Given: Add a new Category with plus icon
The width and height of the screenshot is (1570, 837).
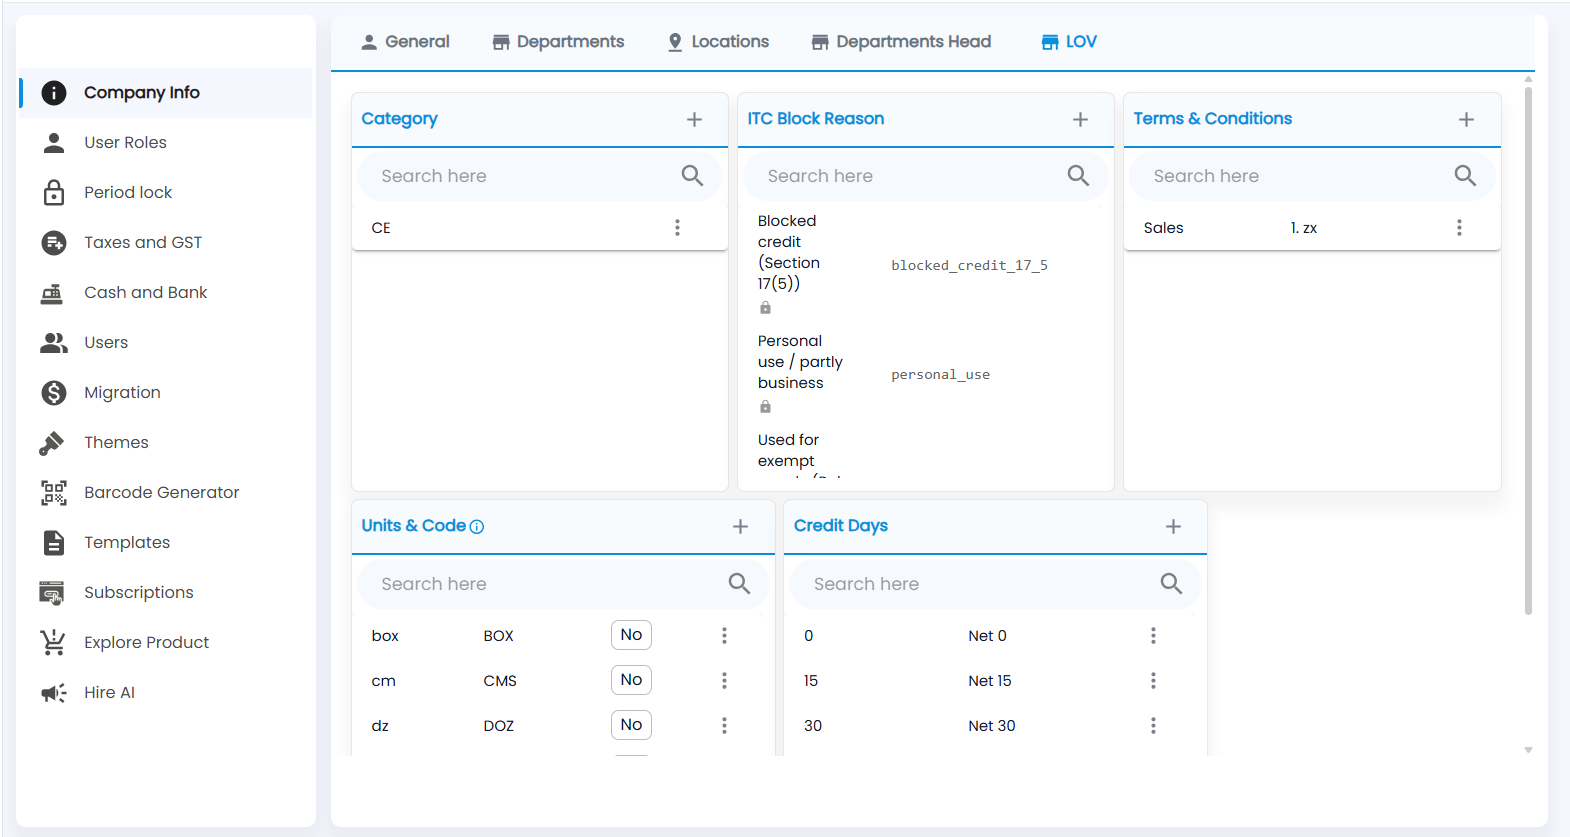Looking at the screenshot, I should [694, 119].
